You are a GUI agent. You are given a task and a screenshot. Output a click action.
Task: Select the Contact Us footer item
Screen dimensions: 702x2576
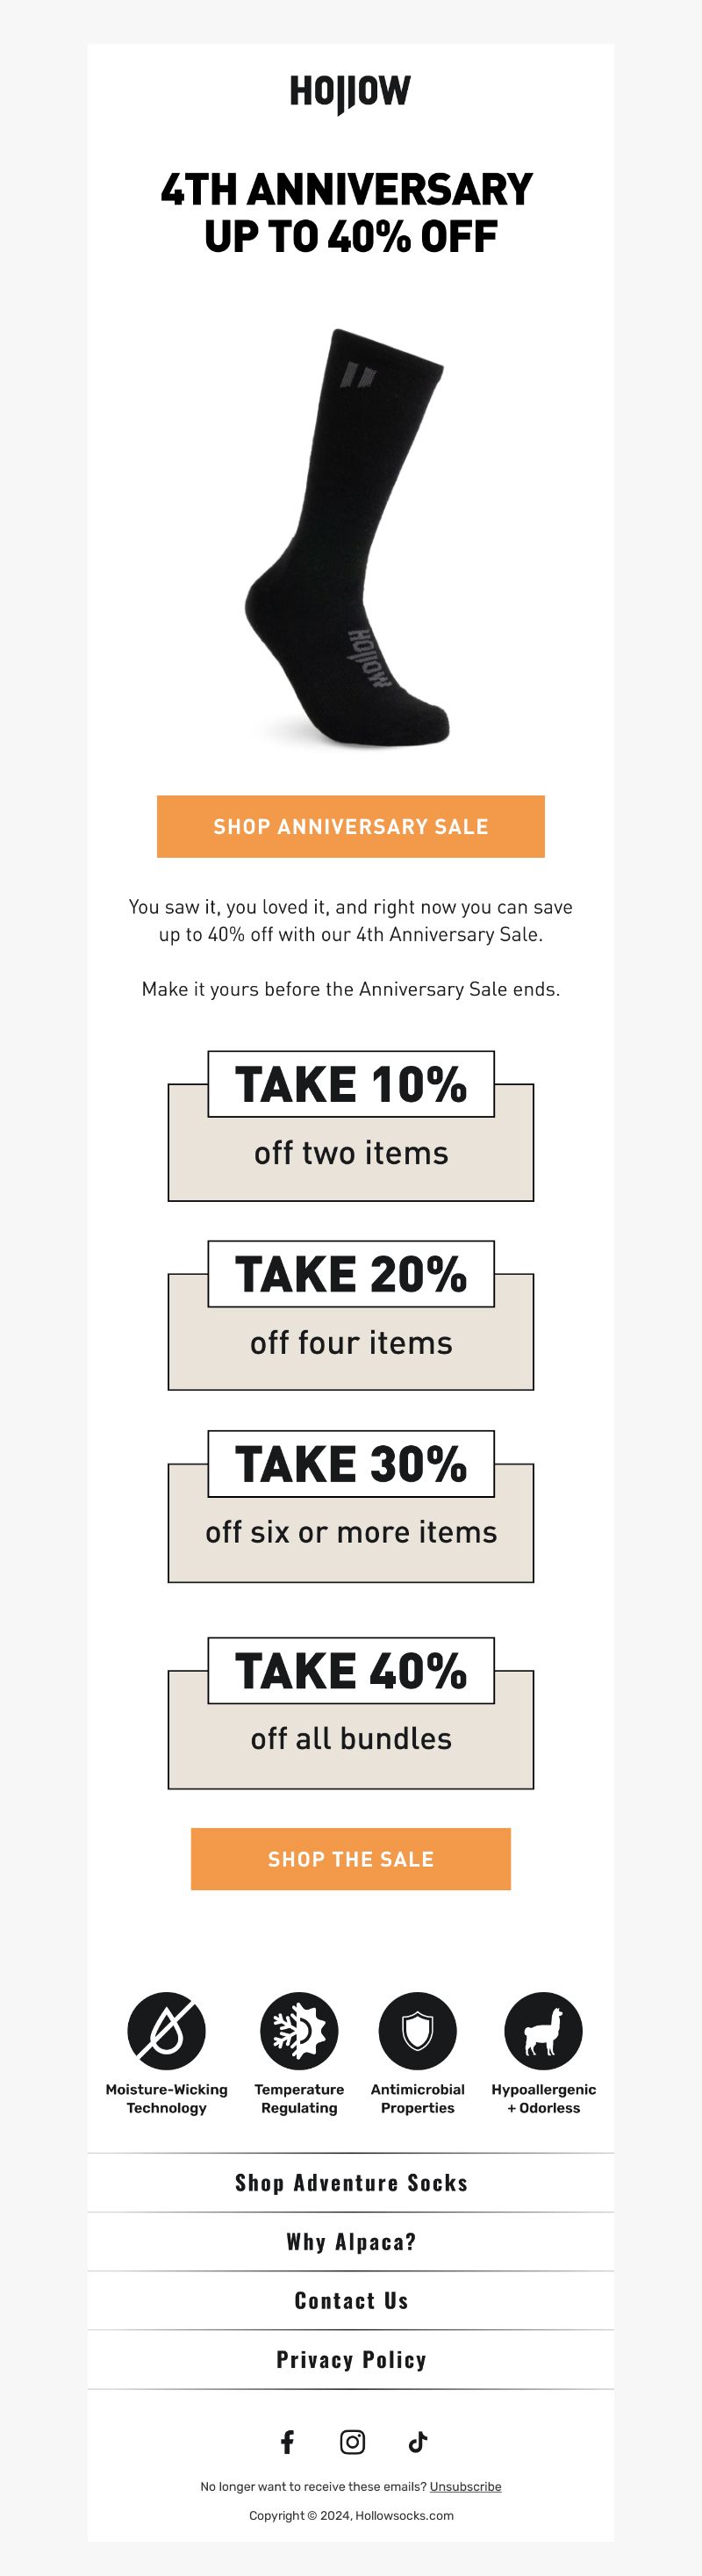(351, 2301)
